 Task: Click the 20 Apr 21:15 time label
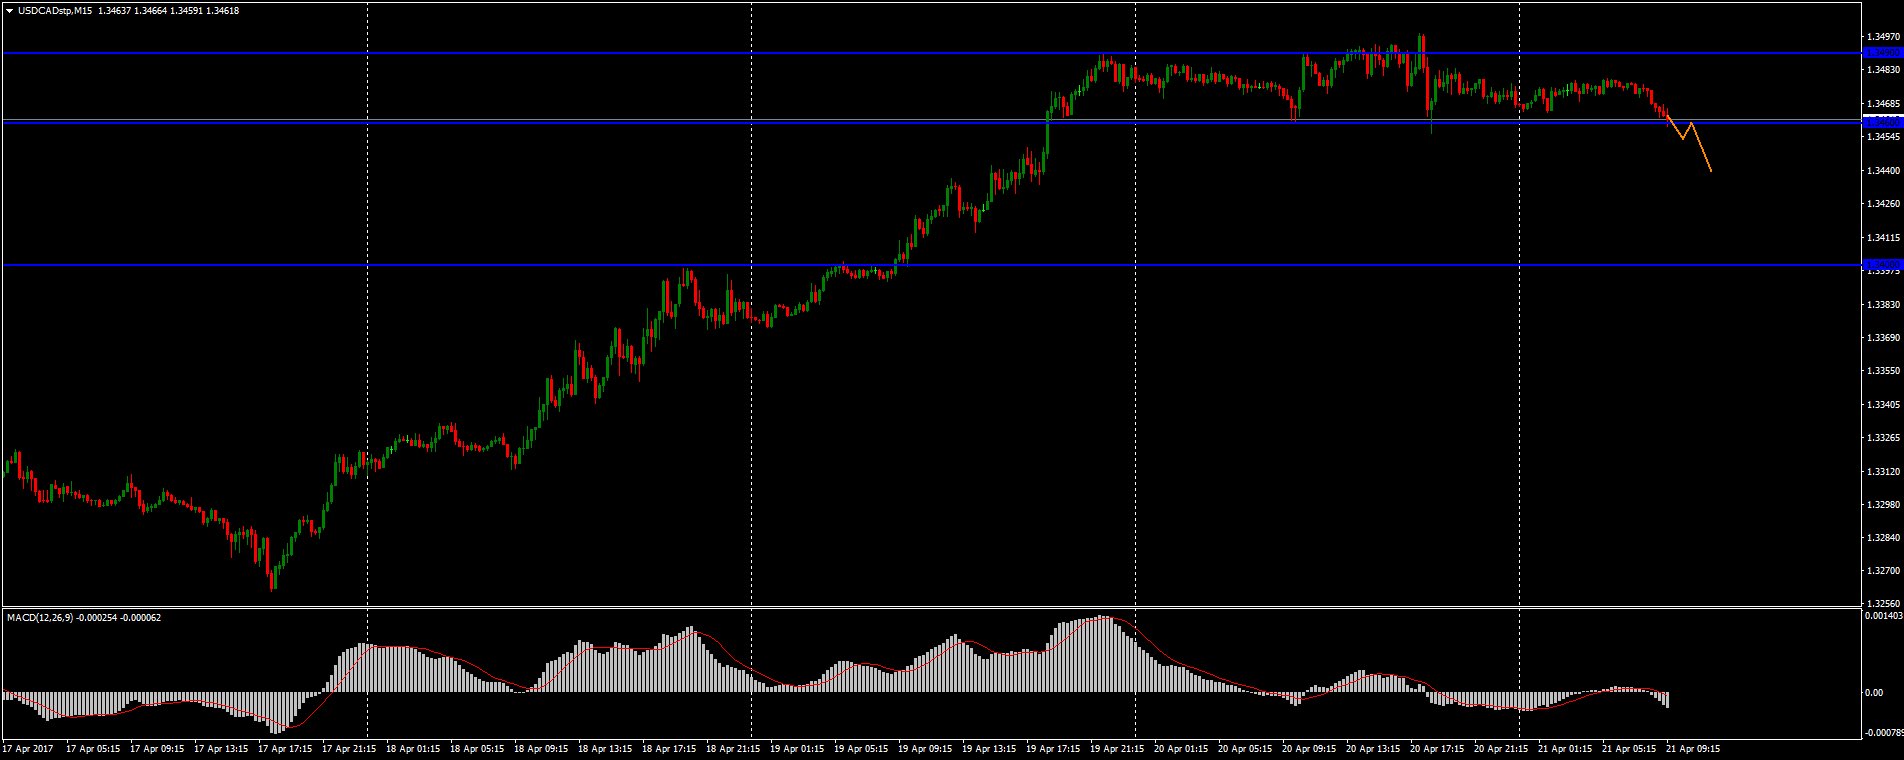pos(1501,748)
